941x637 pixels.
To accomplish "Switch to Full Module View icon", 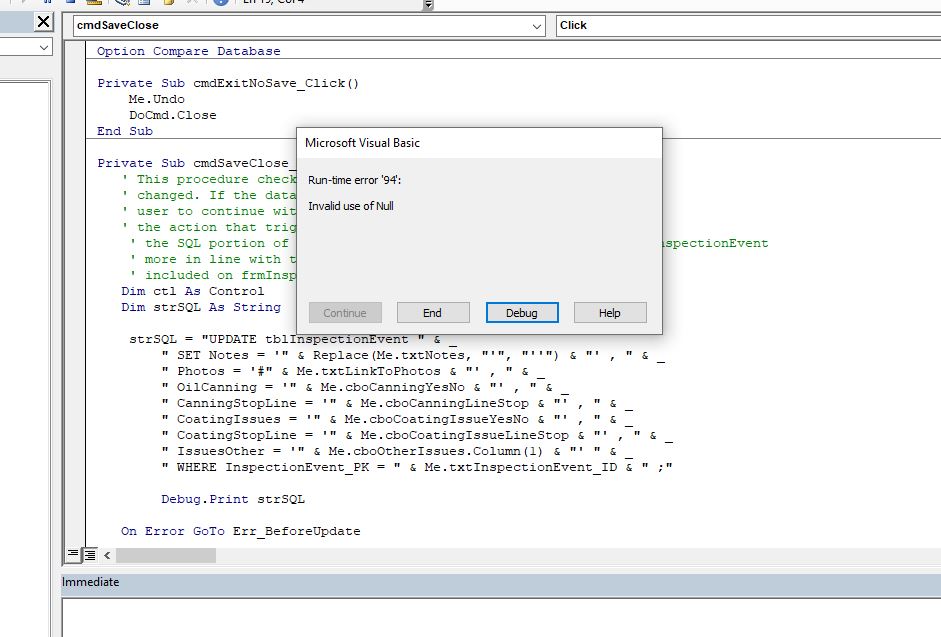I will point(89,555).
